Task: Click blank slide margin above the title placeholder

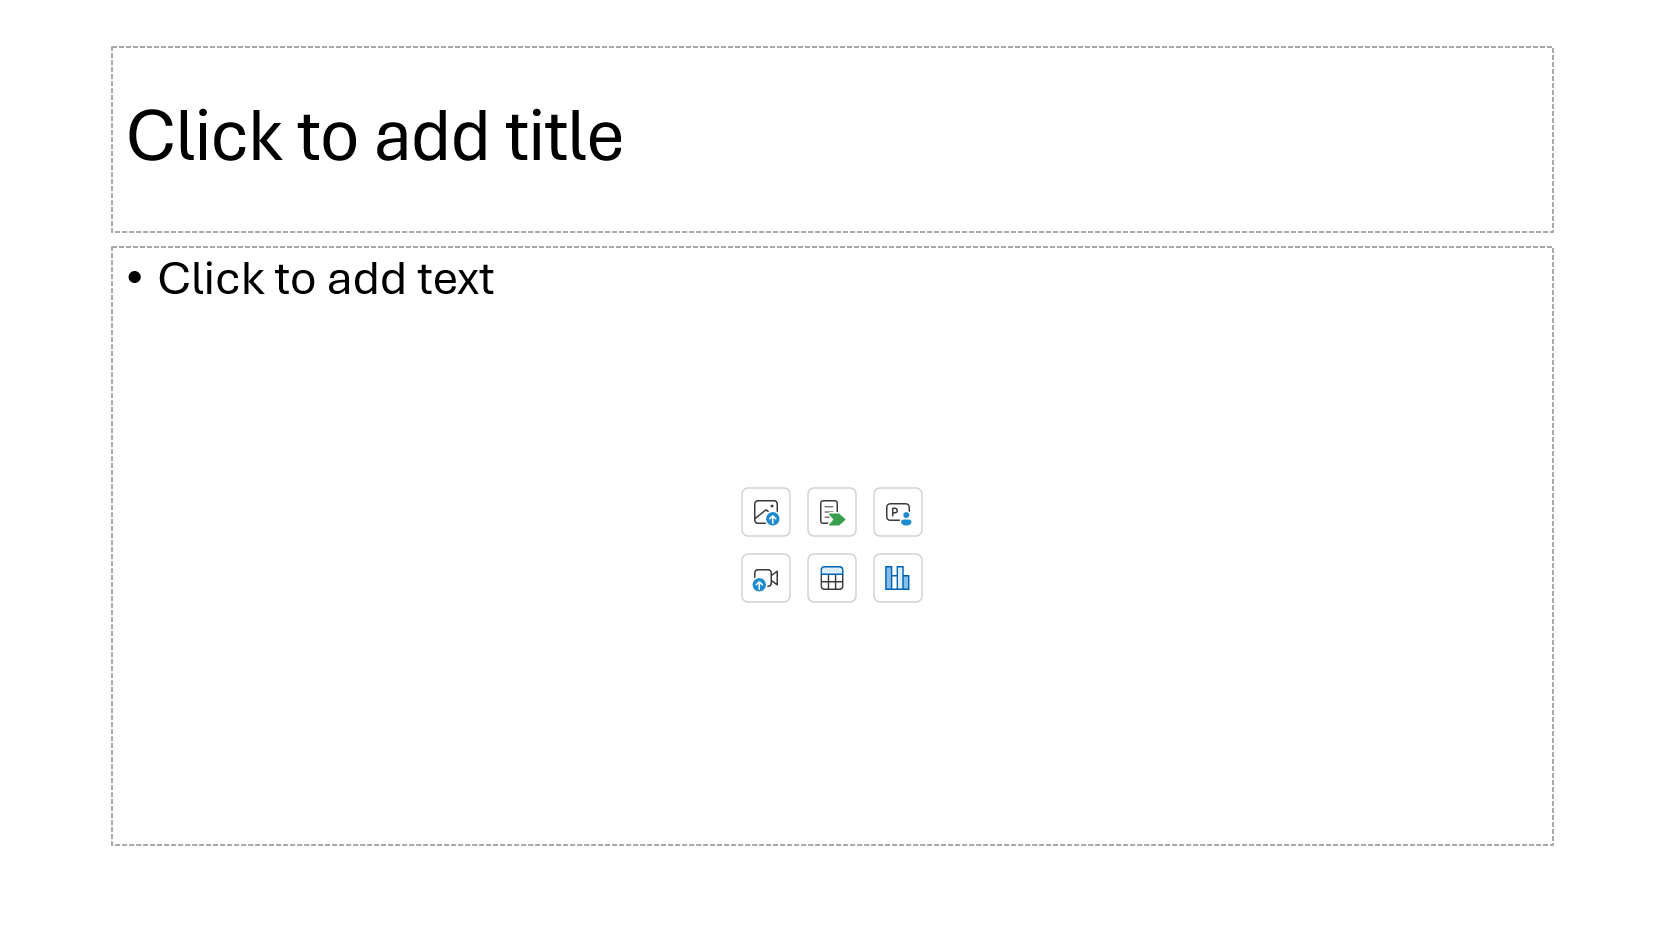Action: point(832,22)
